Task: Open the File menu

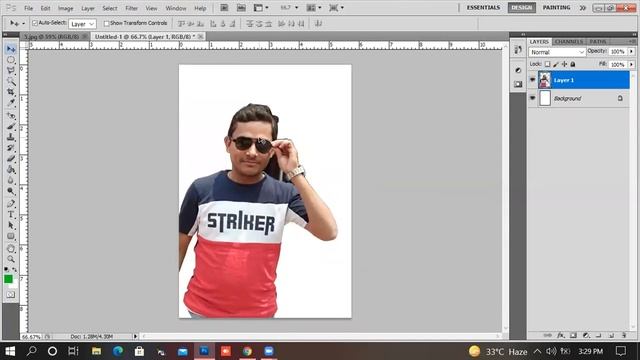Action: tap(29, 8)
